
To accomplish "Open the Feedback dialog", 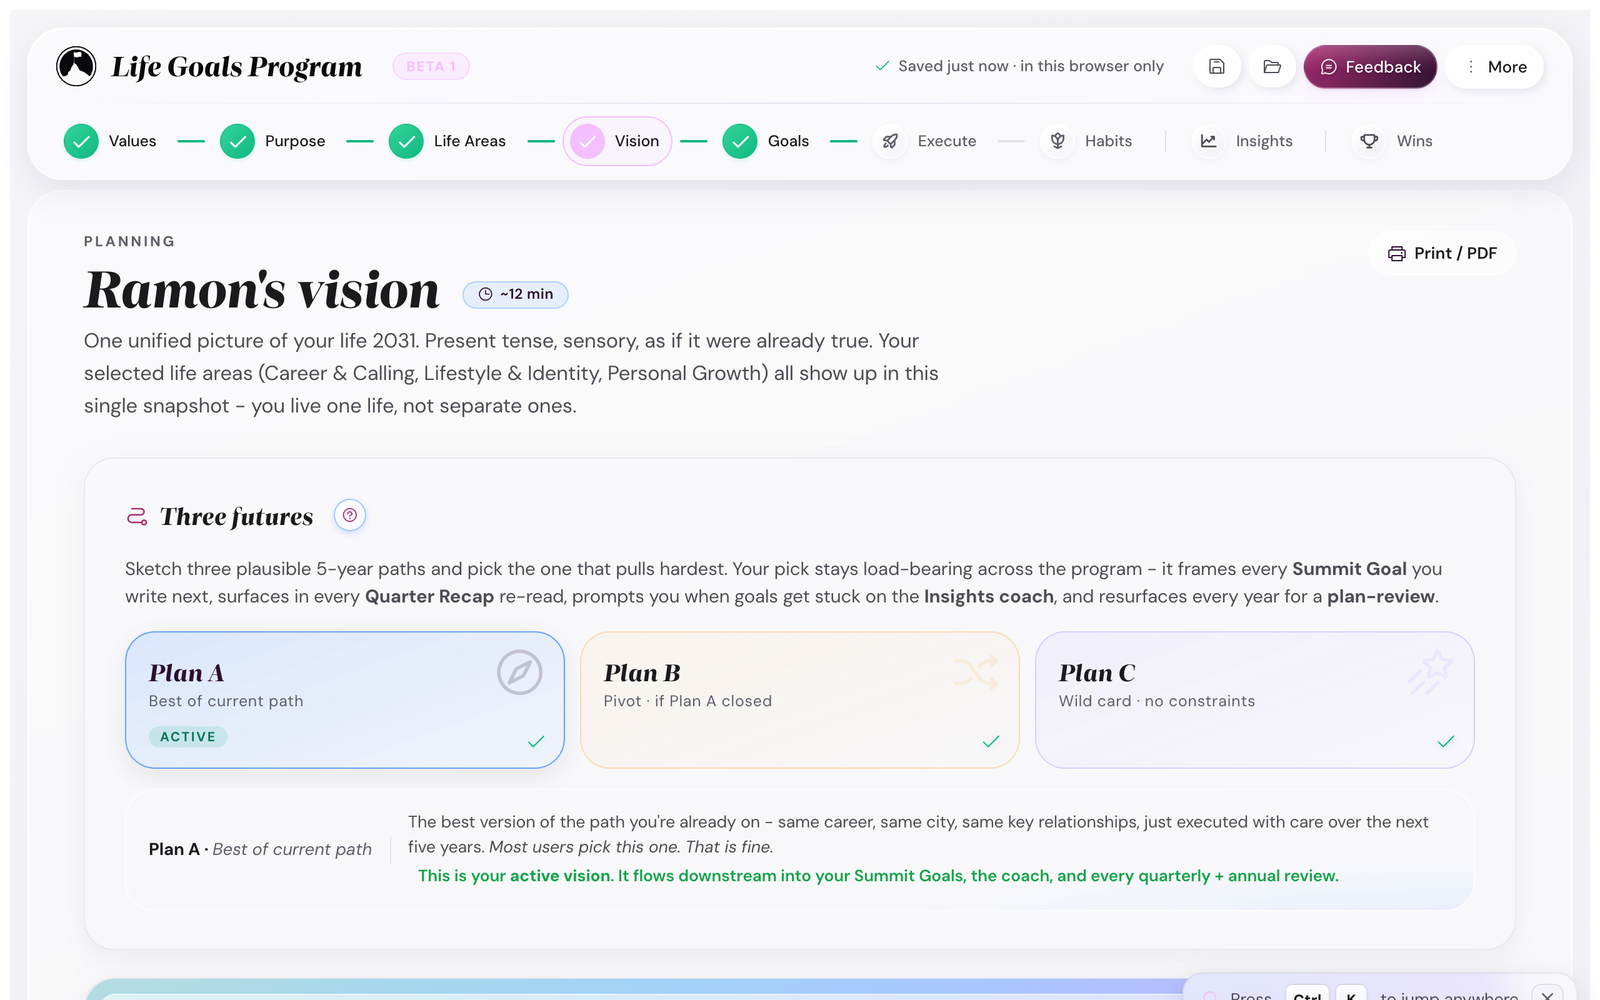I will [1370, 67].
